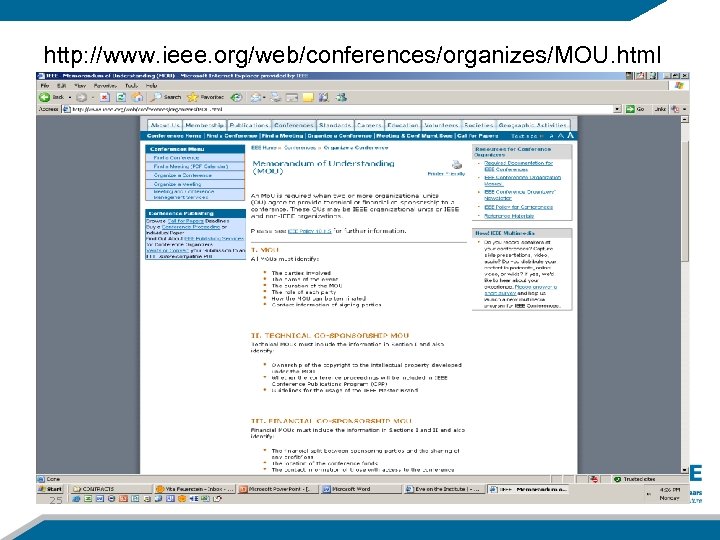
Task: Open the File menu
Action: pyautogui.click(x=45, y=85)
